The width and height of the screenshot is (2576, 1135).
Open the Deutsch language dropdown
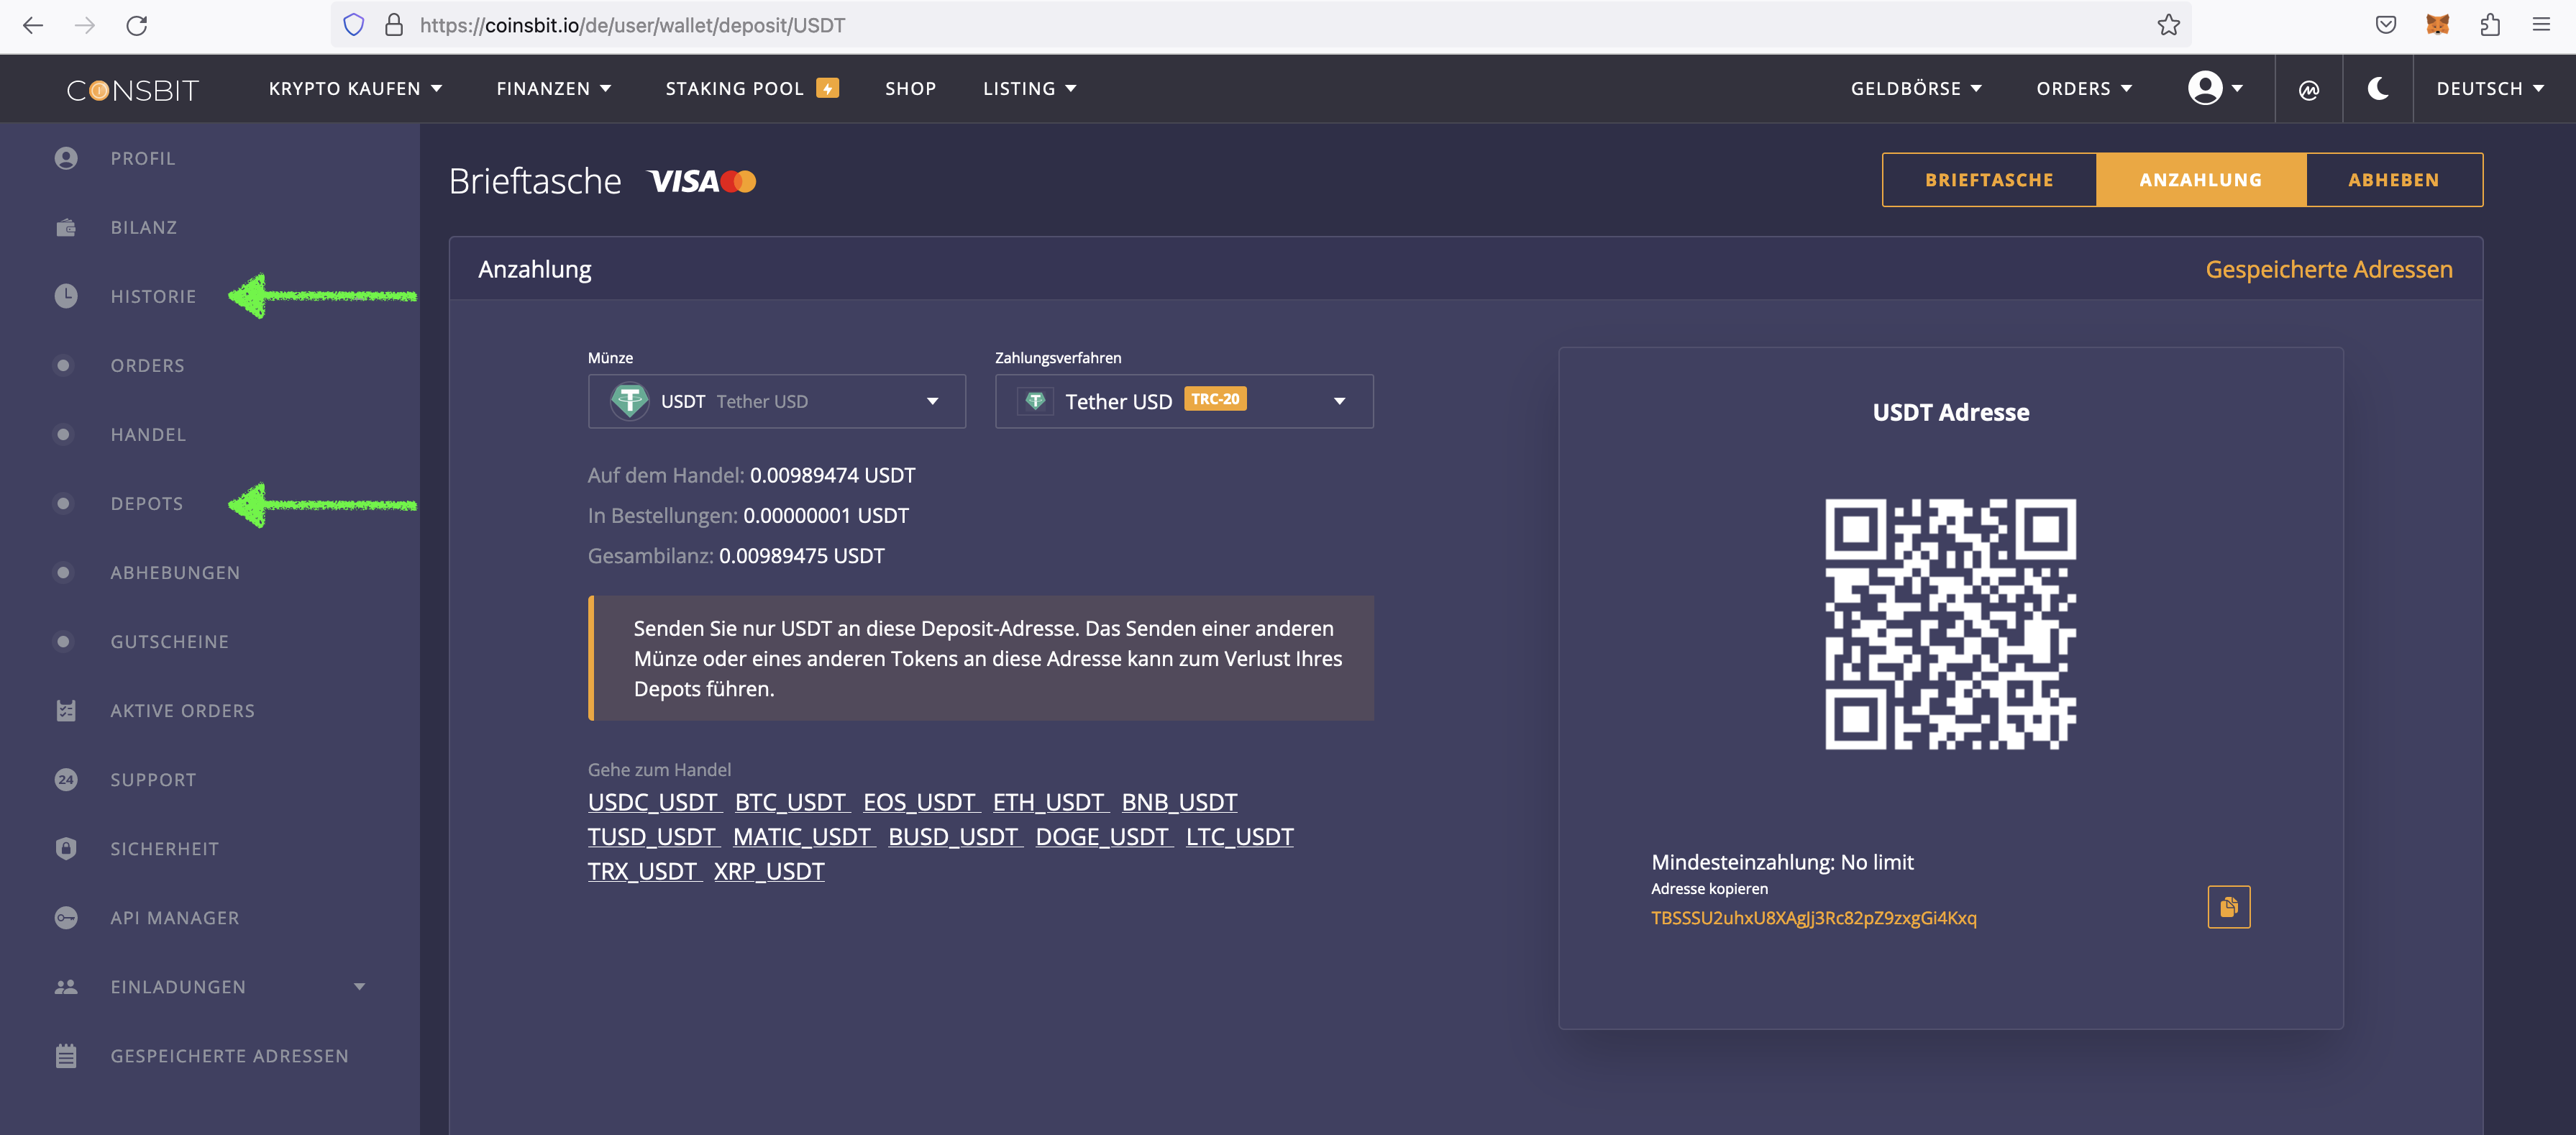click(2490, 88)
